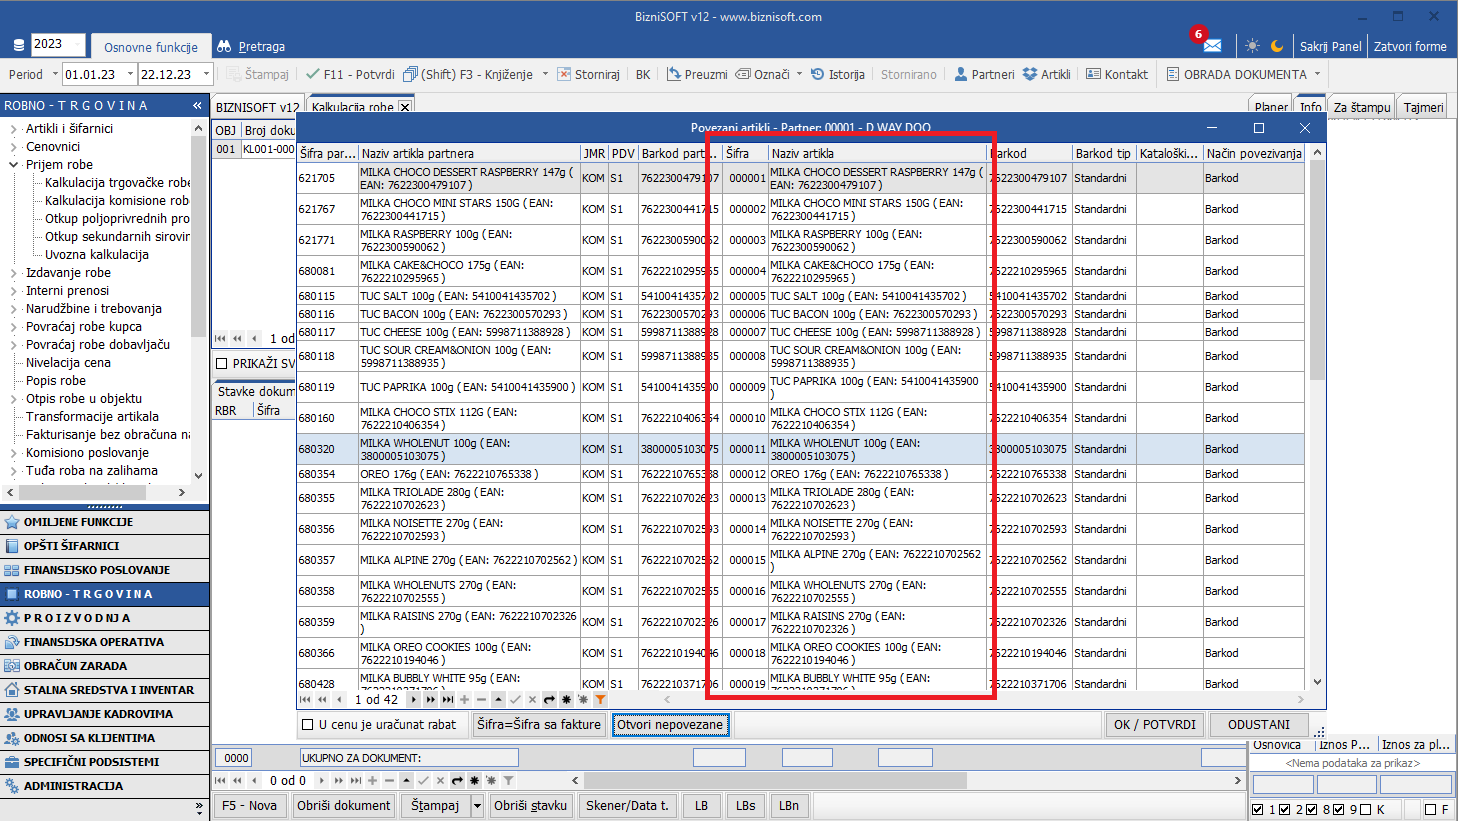The height and width of the screenshot is (821, 1458).
Task: Collapse the Prijem robe tree node
Action: tap(14, 165)
